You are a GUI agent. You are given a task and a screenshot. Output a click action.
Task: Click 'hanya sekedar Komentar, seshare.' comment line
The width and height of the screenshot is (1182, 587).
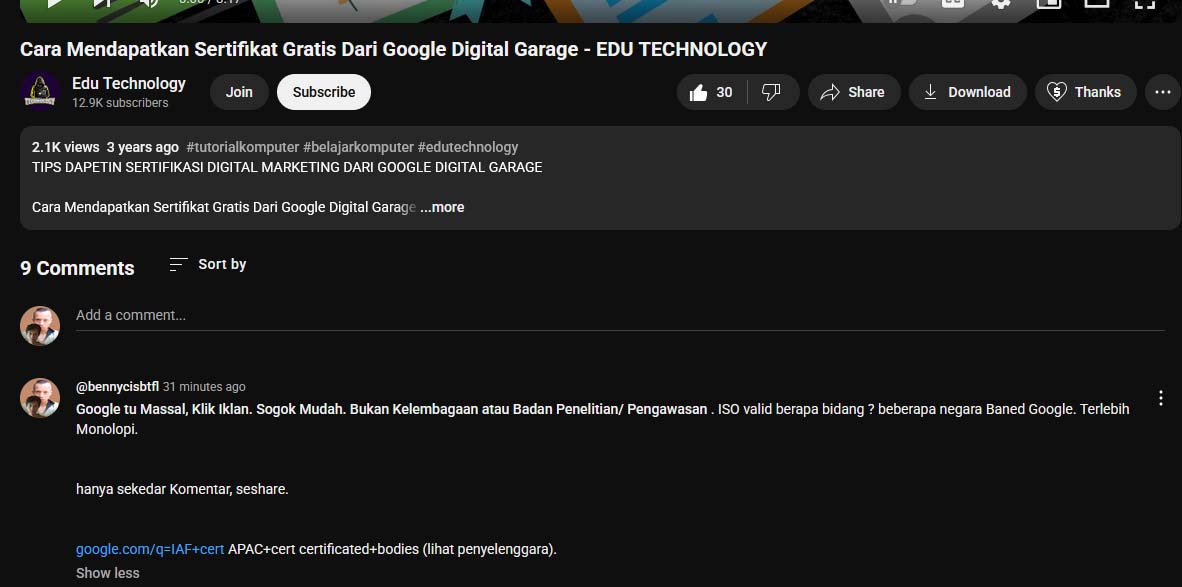(182, 489)
